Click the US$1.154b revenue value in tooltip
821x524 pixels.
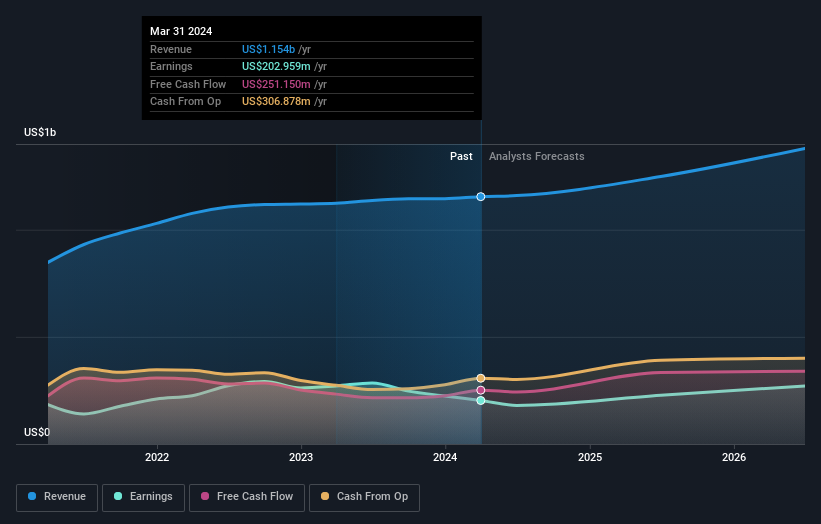(x=268, y=49)
